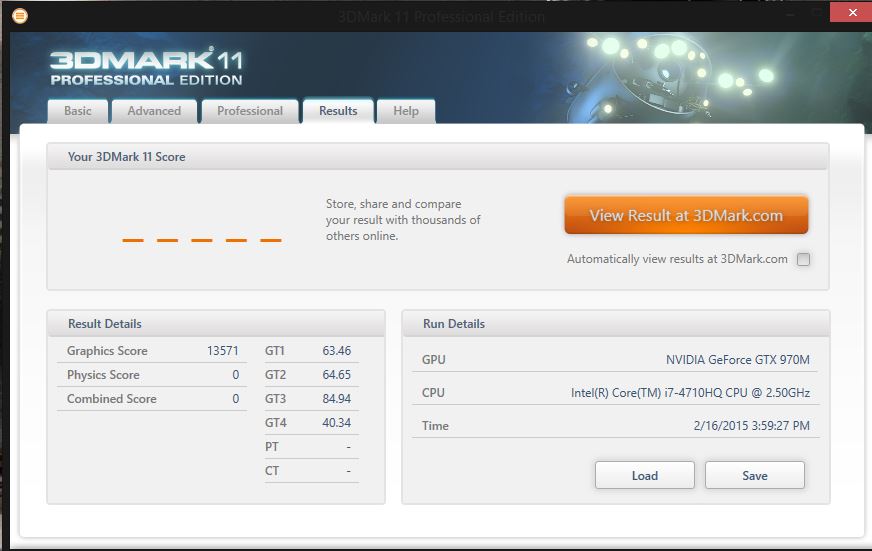Click the Run Details panel header

[x=616, y=324]
